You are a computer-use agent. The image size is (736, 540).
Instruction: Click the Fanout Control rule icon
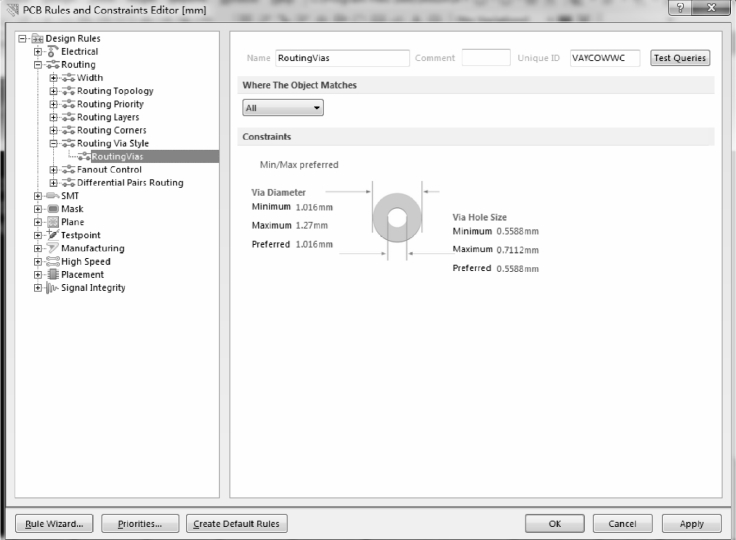pos(69,170)
